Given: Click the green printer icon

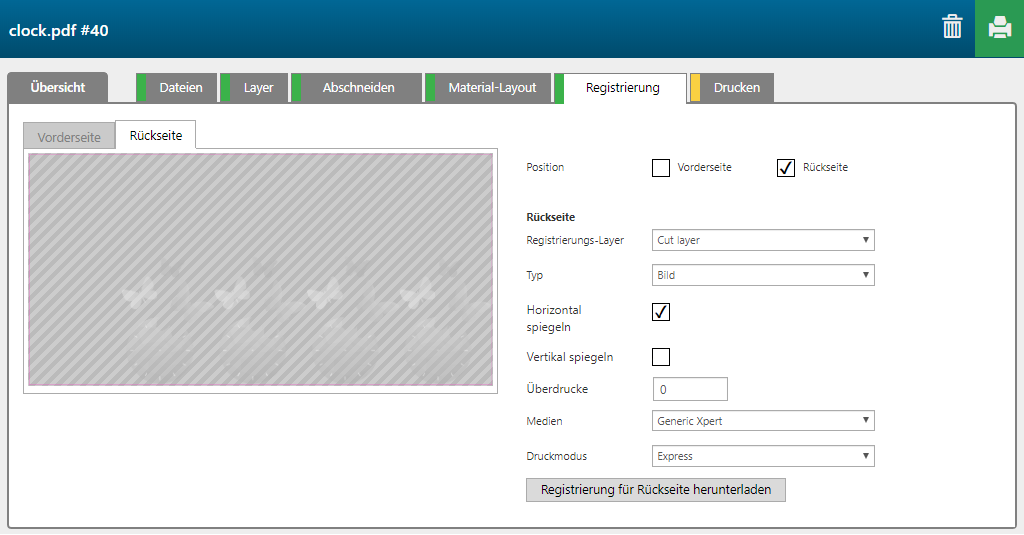Looking at the screenshot, I should (999, 28).
